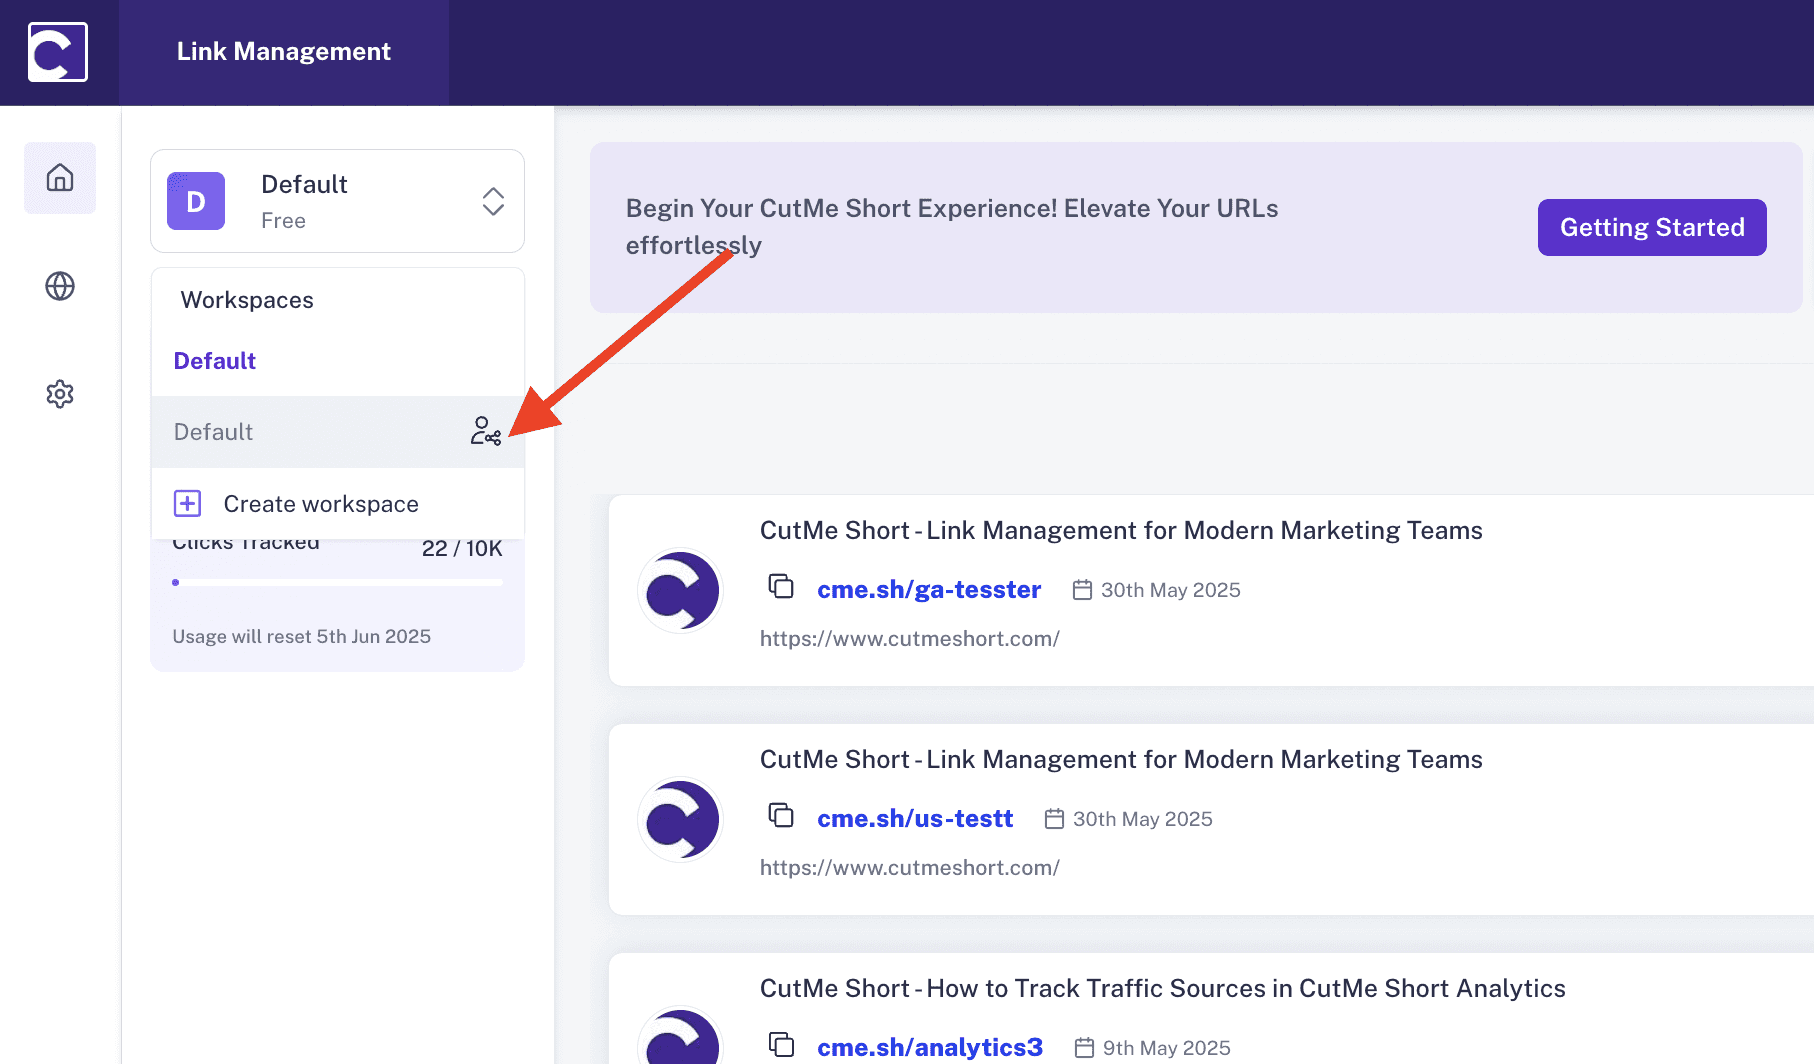This screenshot has width=1814, height=1064.
Task: Open the Link Management tab
Action: point(284,52)
